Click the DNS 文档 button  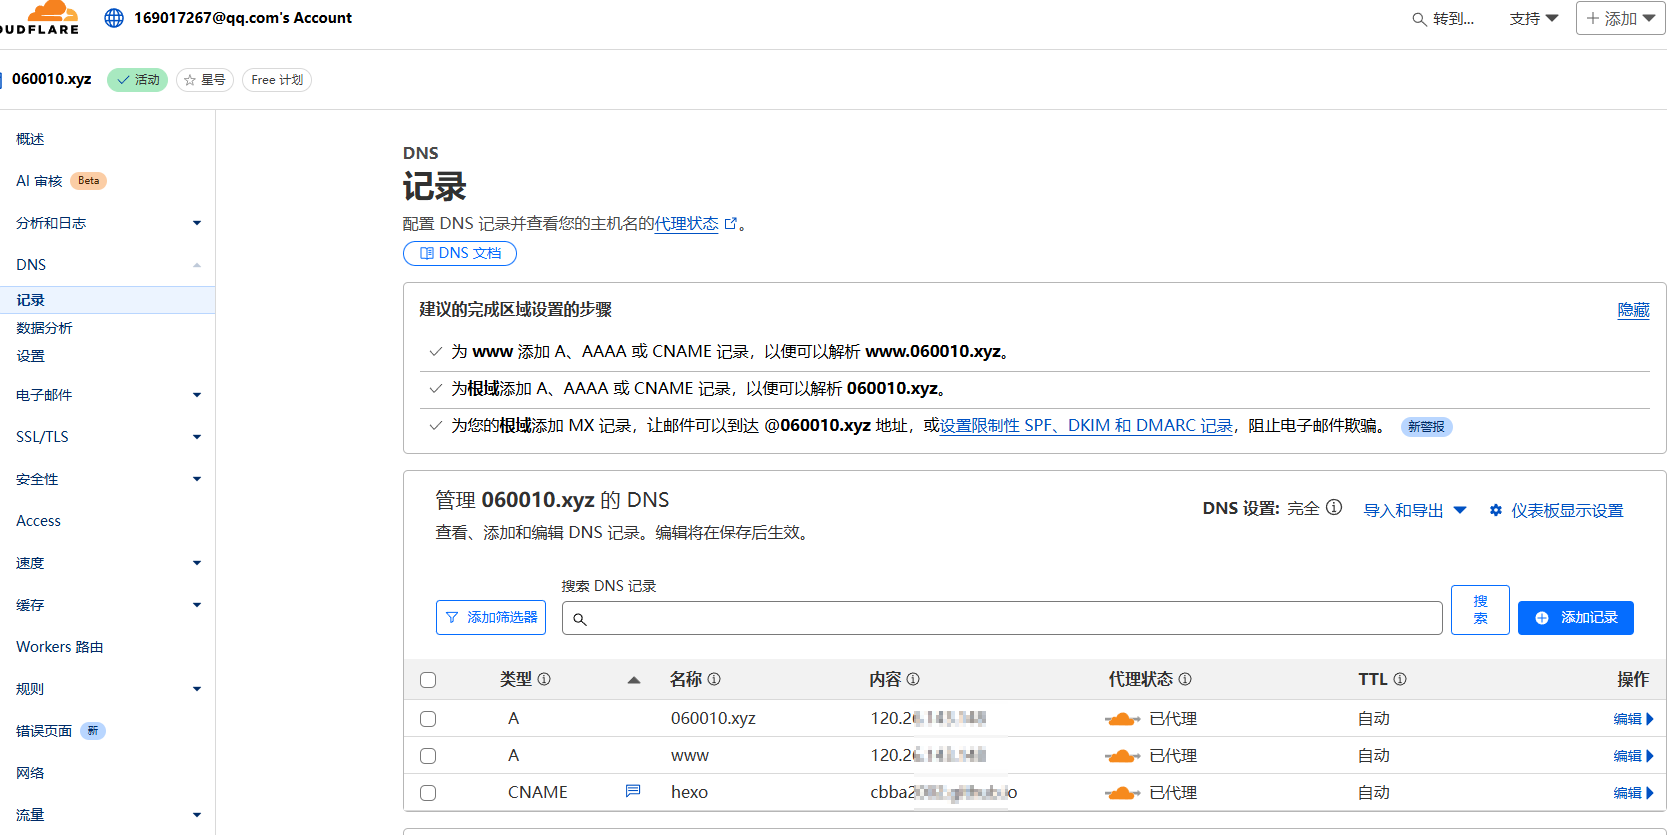pos(460,253)
